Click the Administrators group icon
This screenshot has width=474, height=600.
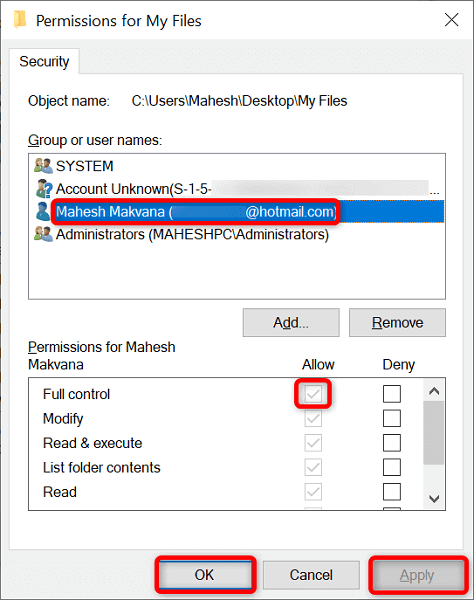tap(43, 234)
